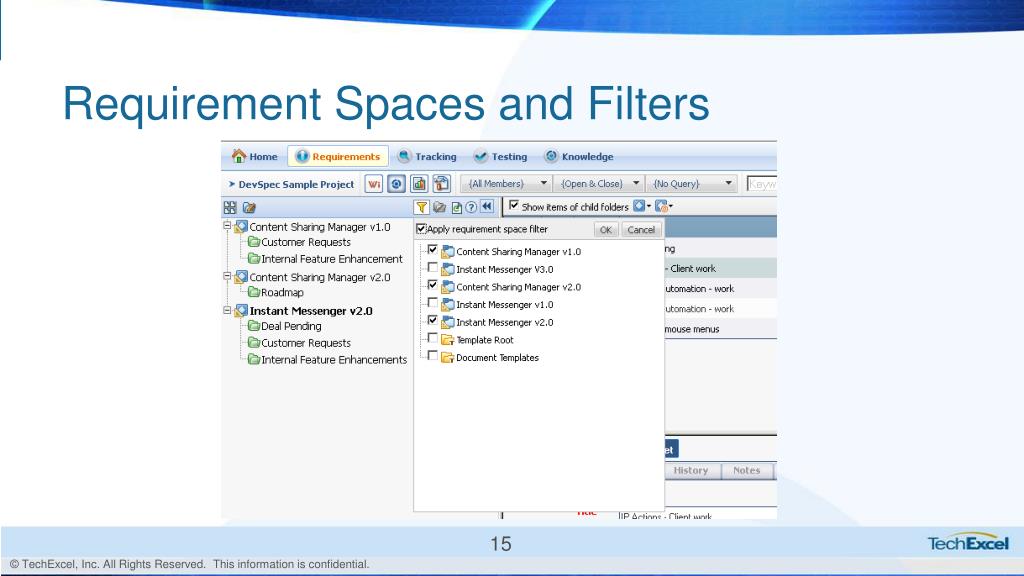This screenshot has height=576, width=1024.
Task: Select the bold Instant Messenger v2.0 tree node
Action: tap(311, 311)
